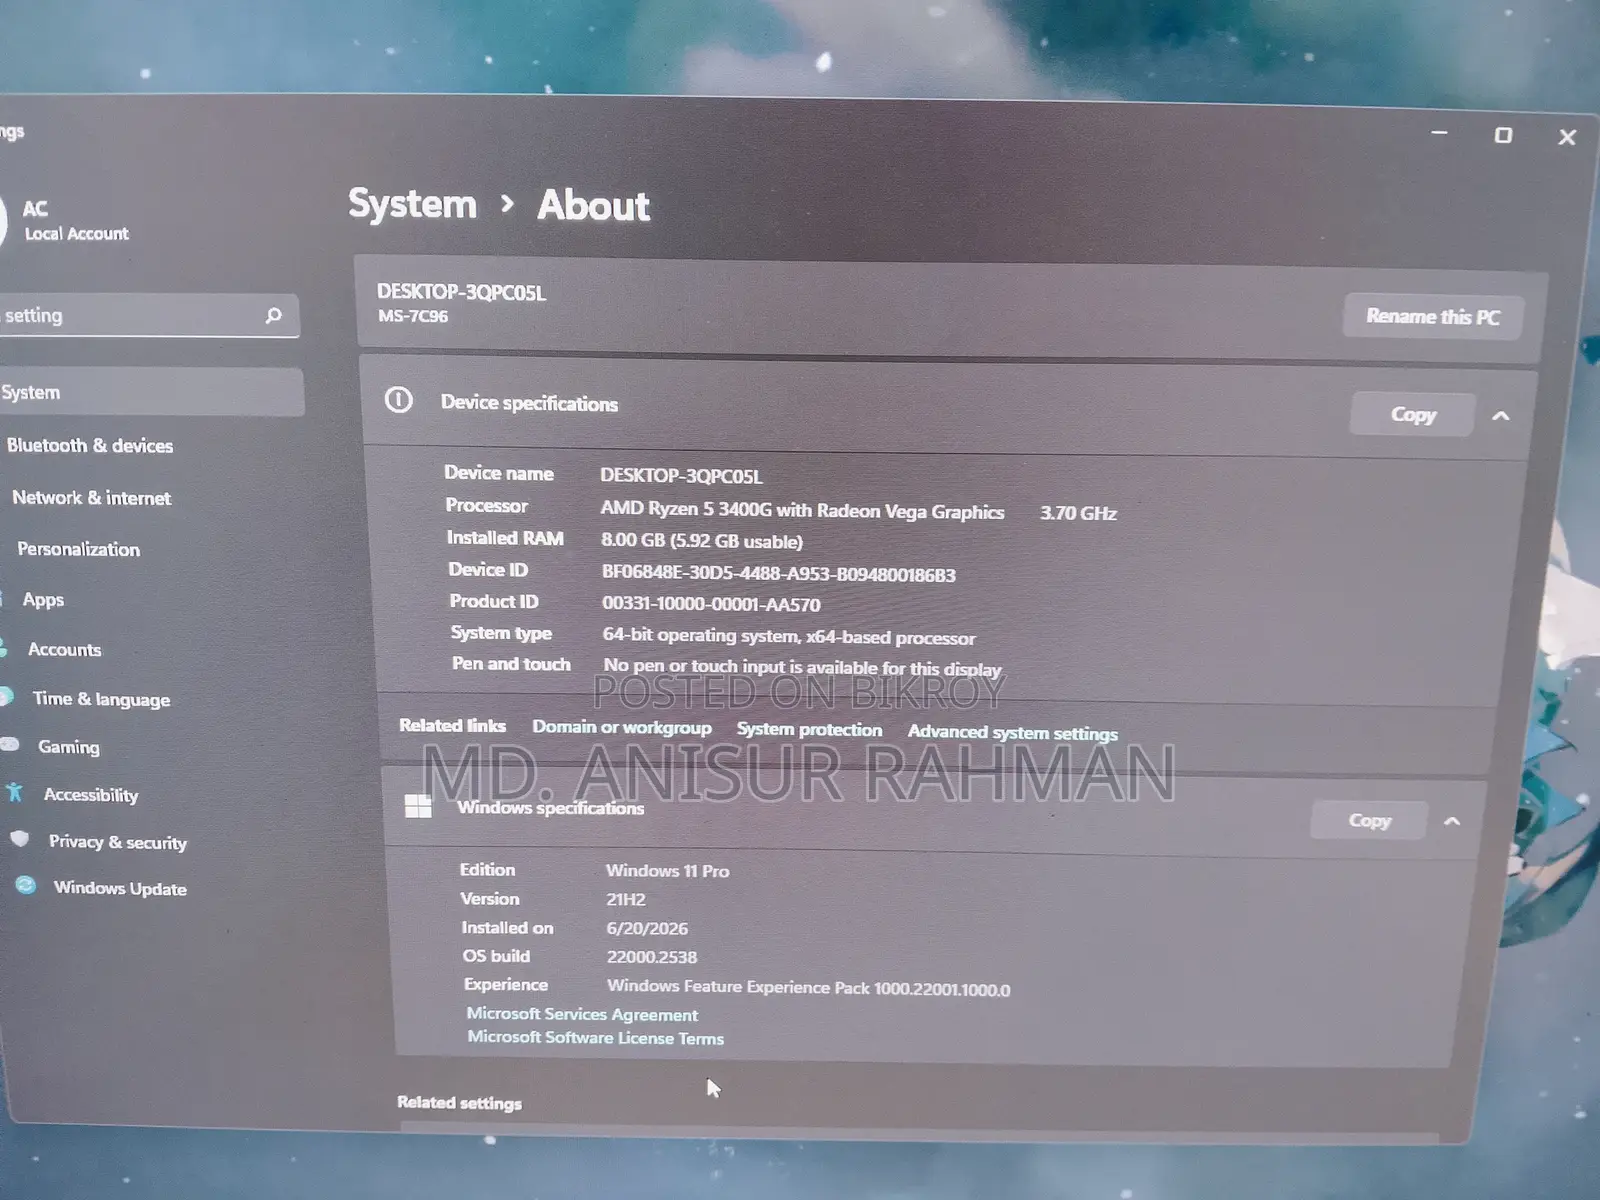Click the breadcrumb chevron after System
The image size is (1600, 1200).
(507, 204)
